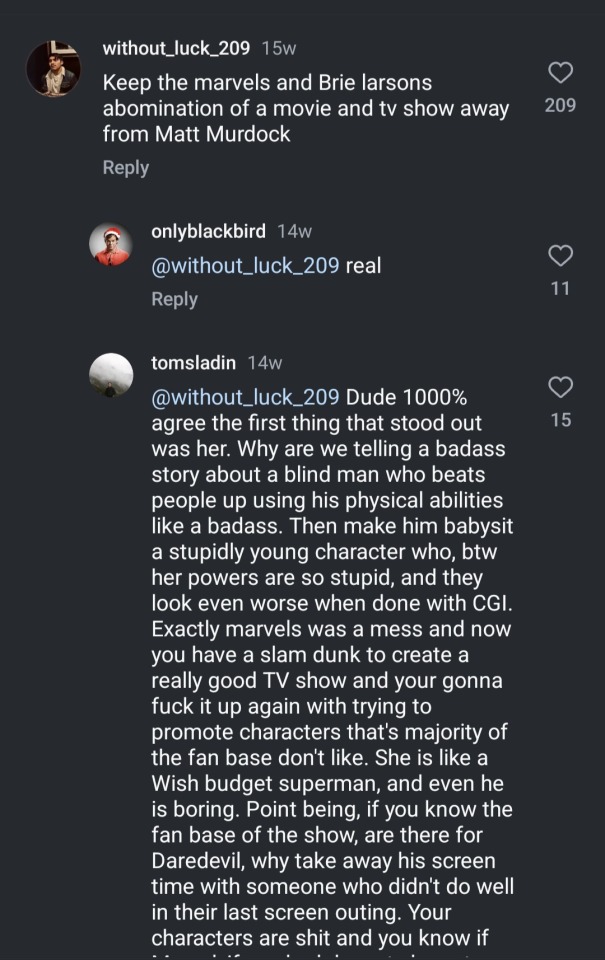This screenshot has width=605, height=960.
Task: Open tomsladin's profile avatar
Action: pyautogui.click(x=111, y=375)
